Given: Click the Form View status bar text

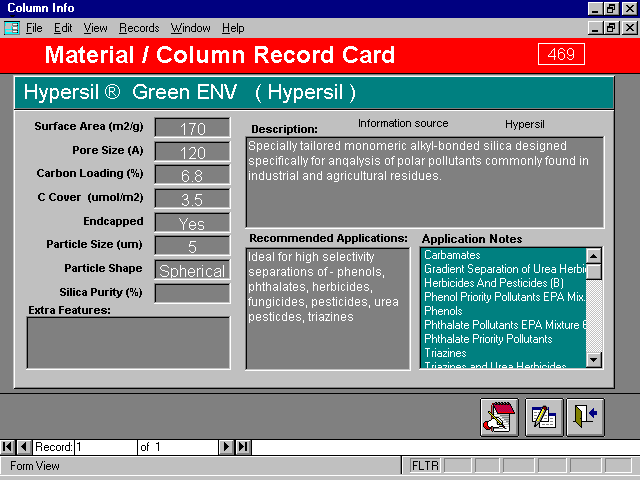Looking at the screenshot, I should [35, 466].
